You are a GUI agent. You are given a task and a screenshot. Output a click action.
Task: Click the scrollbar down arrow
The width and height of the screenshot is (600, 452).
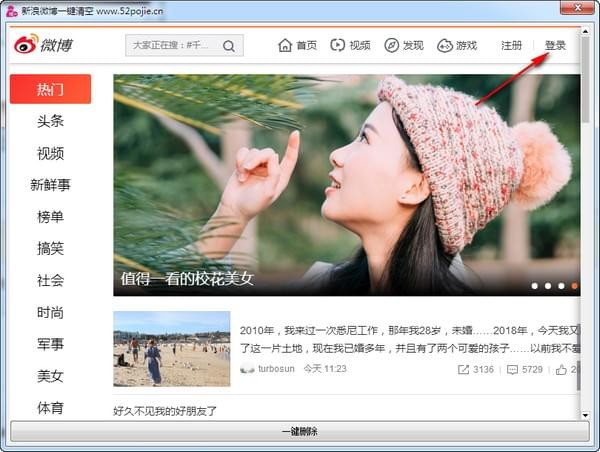pos(585,415)
